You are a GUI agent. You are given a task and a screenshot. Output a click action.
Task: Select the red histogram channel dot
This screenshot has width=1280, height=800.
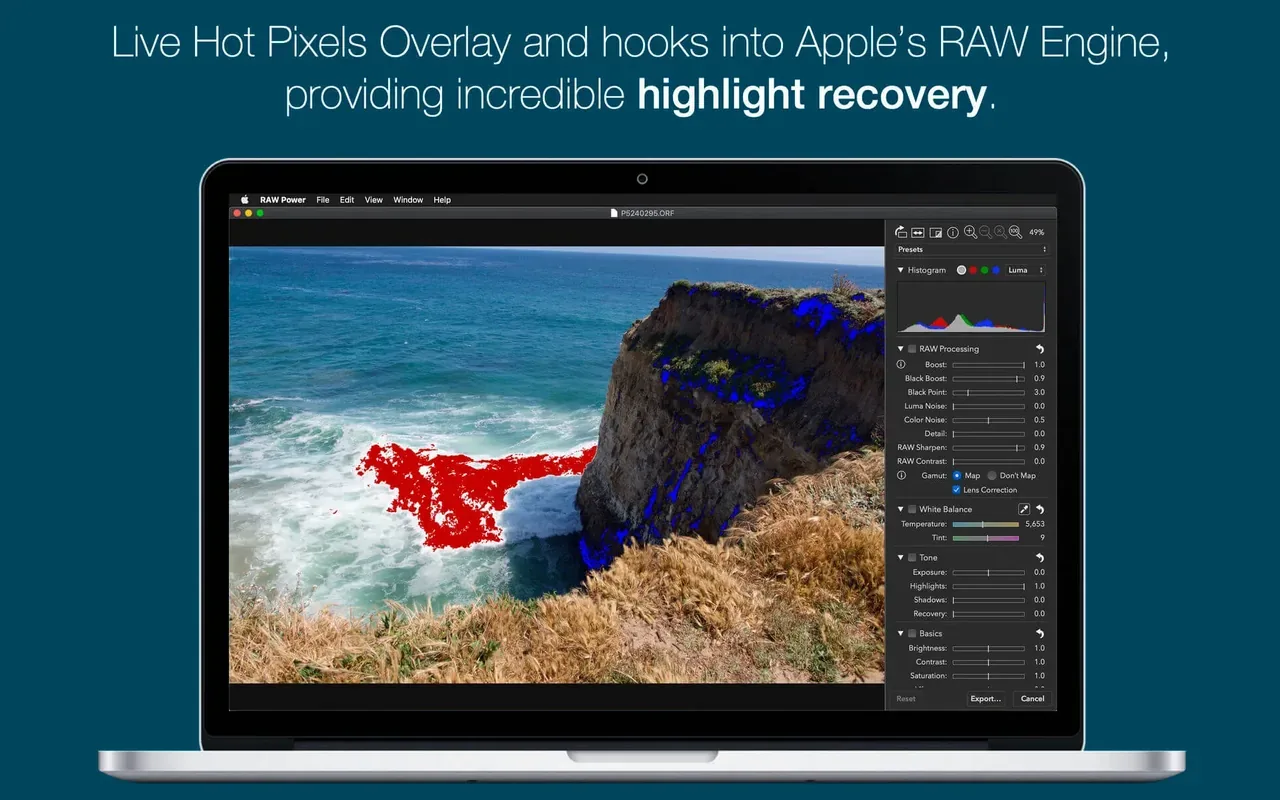(x=973, y=270)
